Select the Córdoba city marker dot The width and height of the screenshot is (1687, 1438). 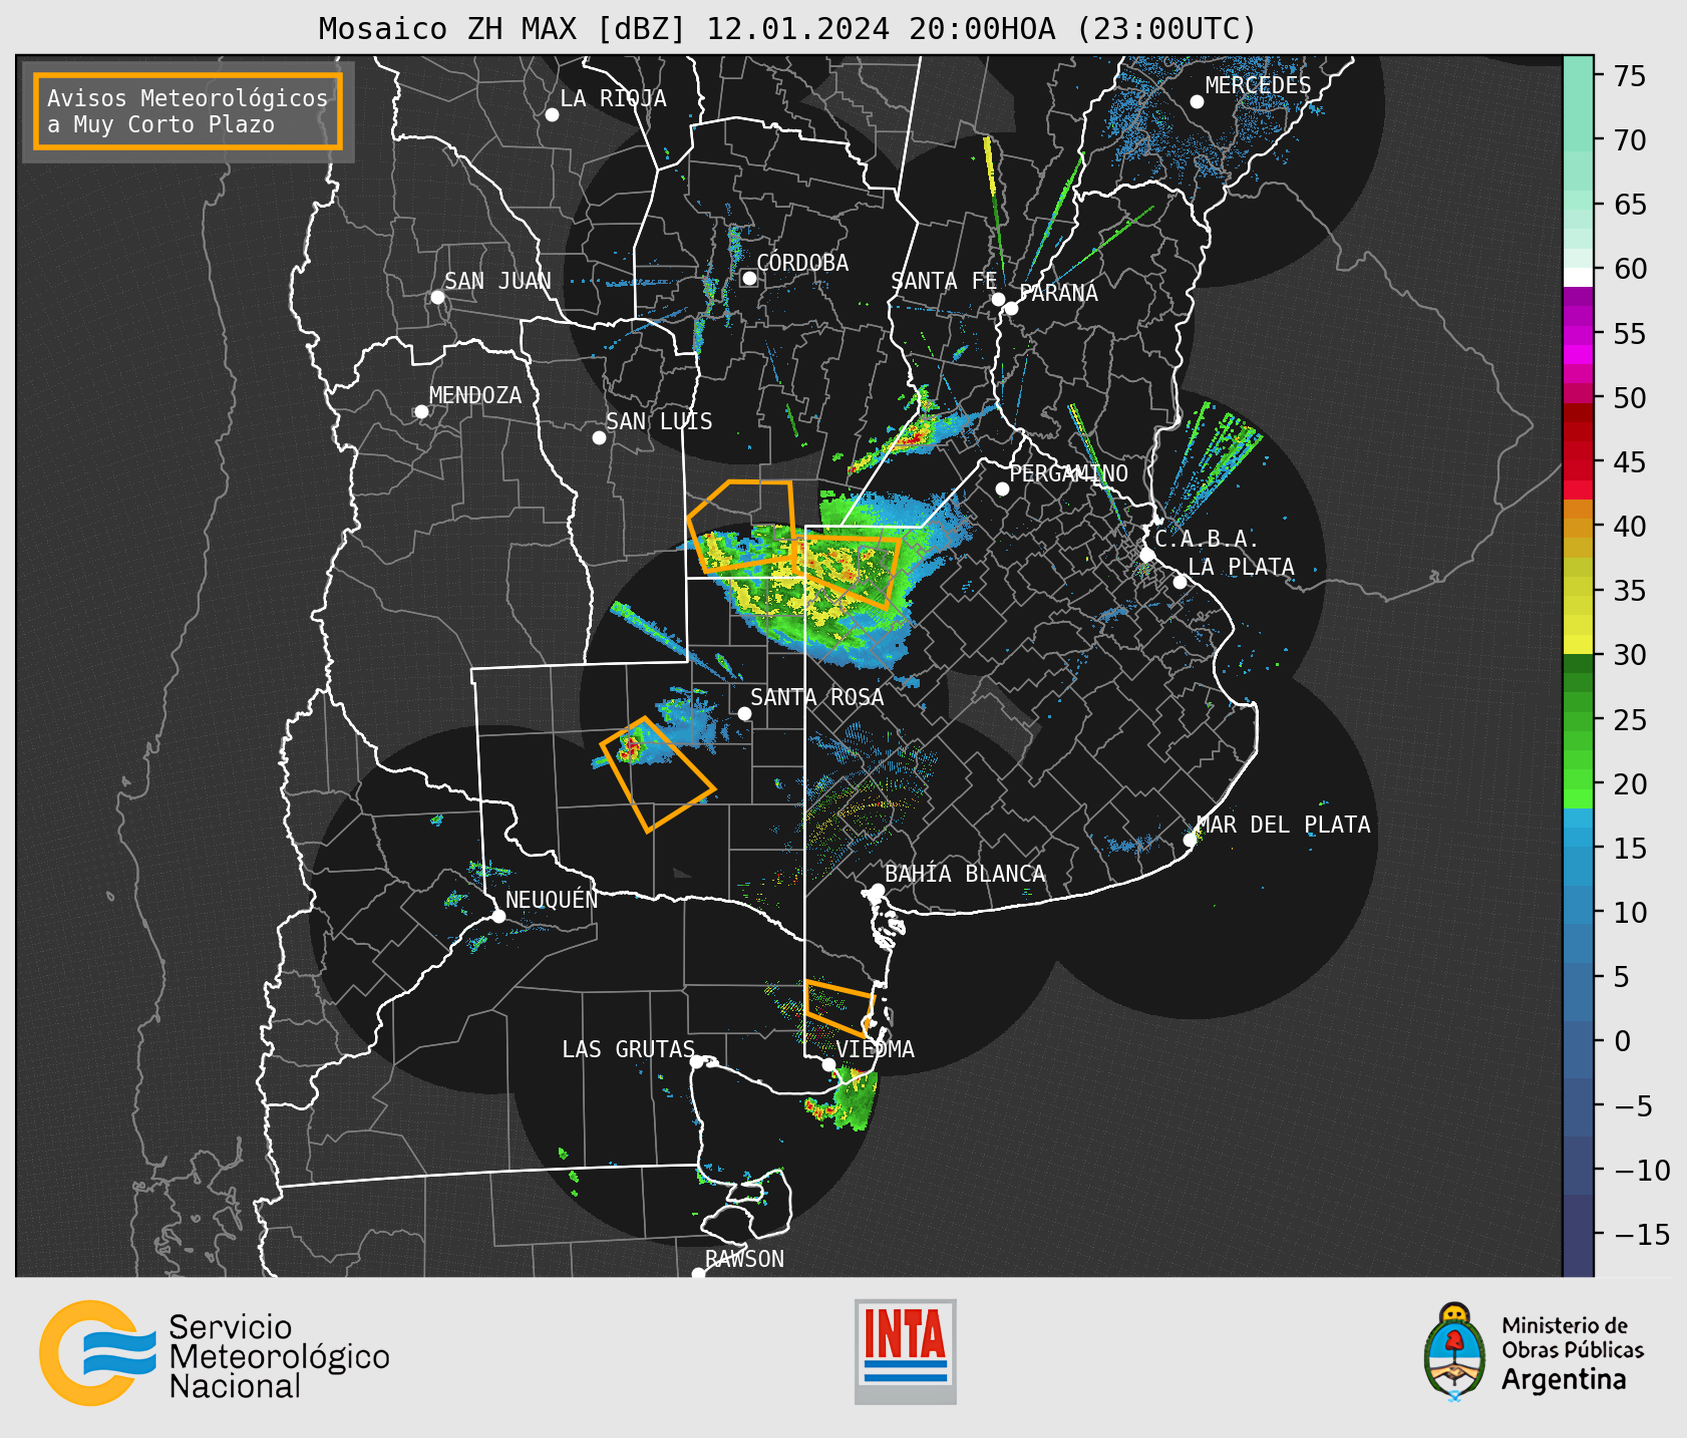749,278
